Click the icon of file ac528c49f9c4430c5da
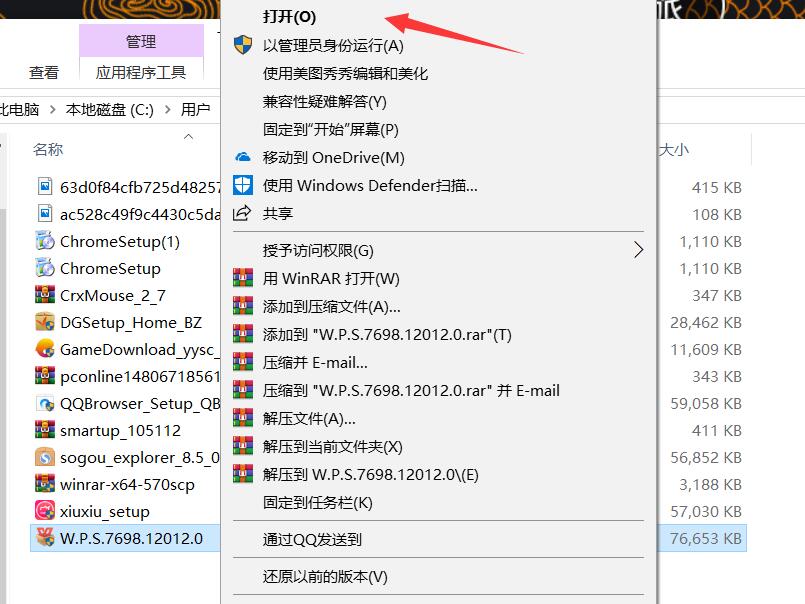 click(x=45, y=214)
